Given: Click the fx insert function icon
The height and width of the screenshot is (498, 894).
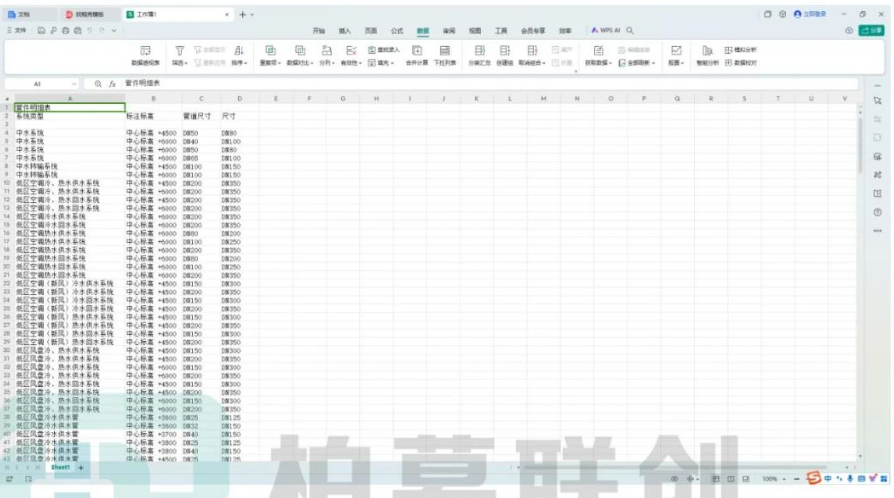Looking at the screenshot, I should coord(112,84).
